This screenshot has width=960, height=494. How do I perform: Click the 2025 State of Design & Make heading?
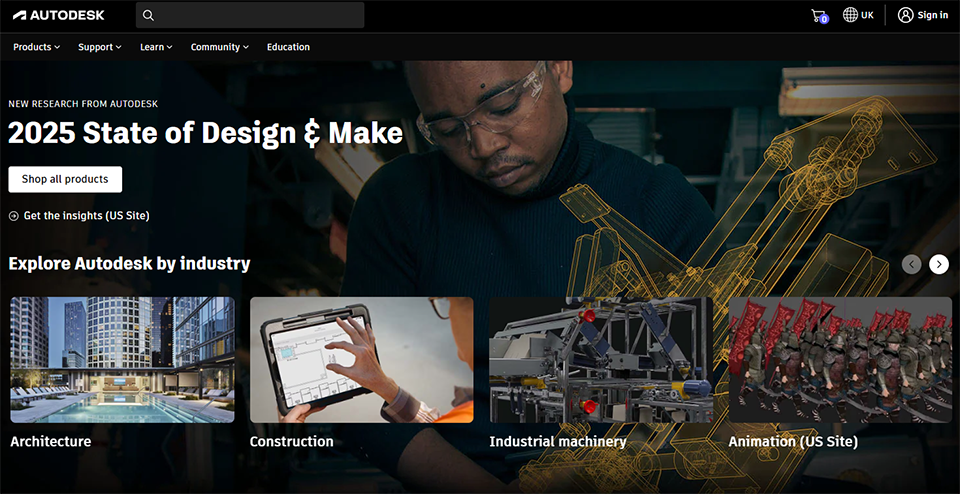[206, 133]
